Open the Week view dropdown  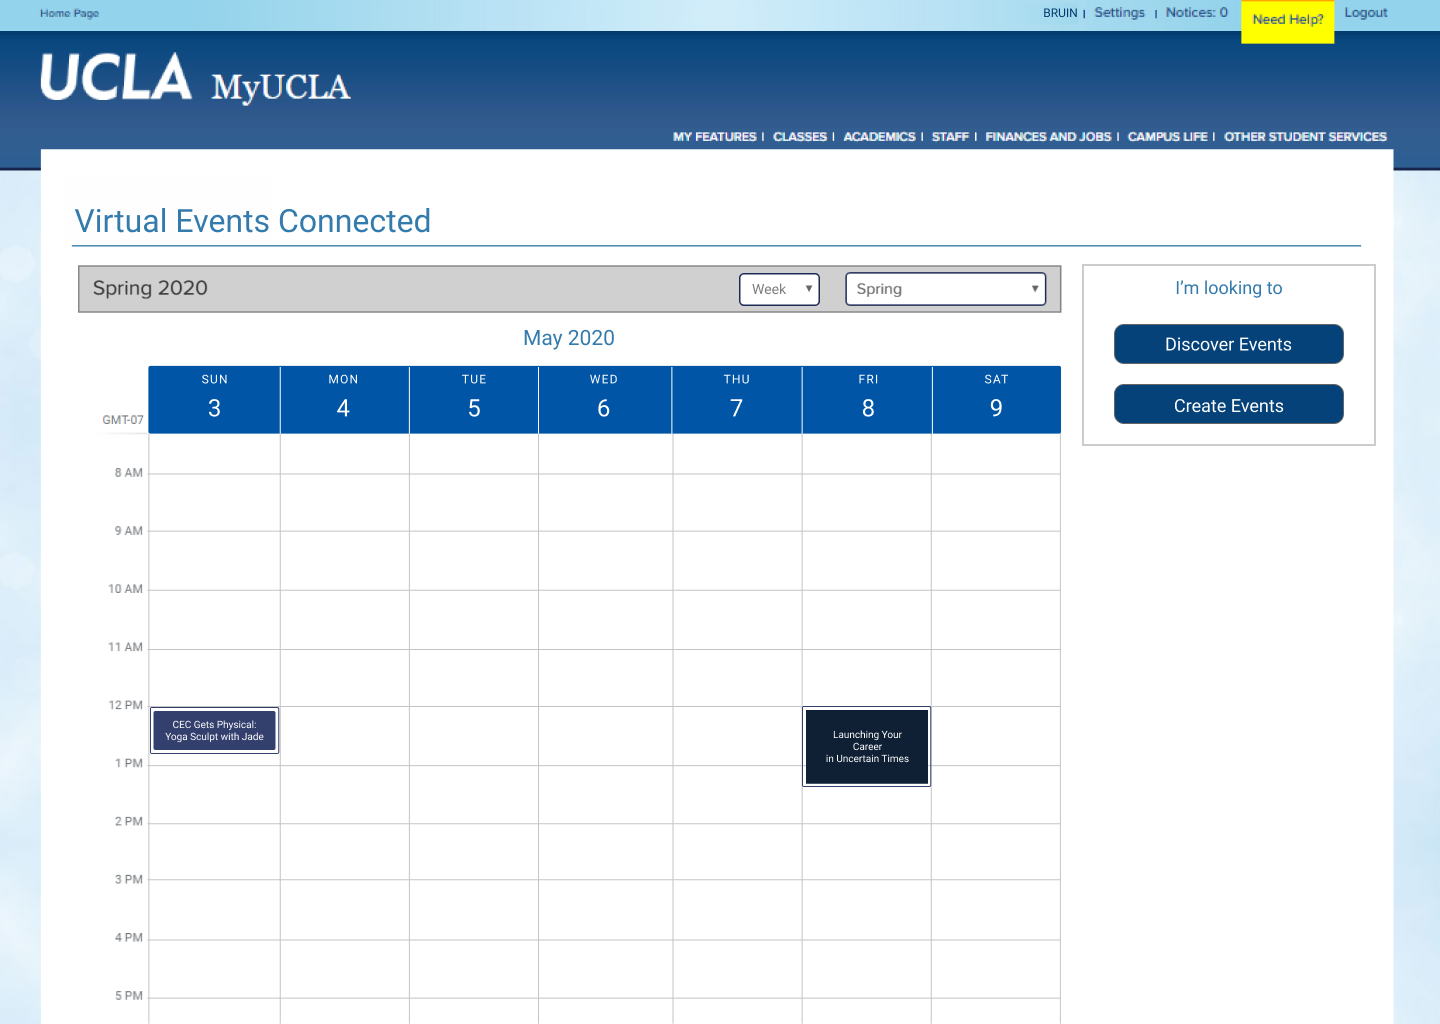click(x=779, y=289)
